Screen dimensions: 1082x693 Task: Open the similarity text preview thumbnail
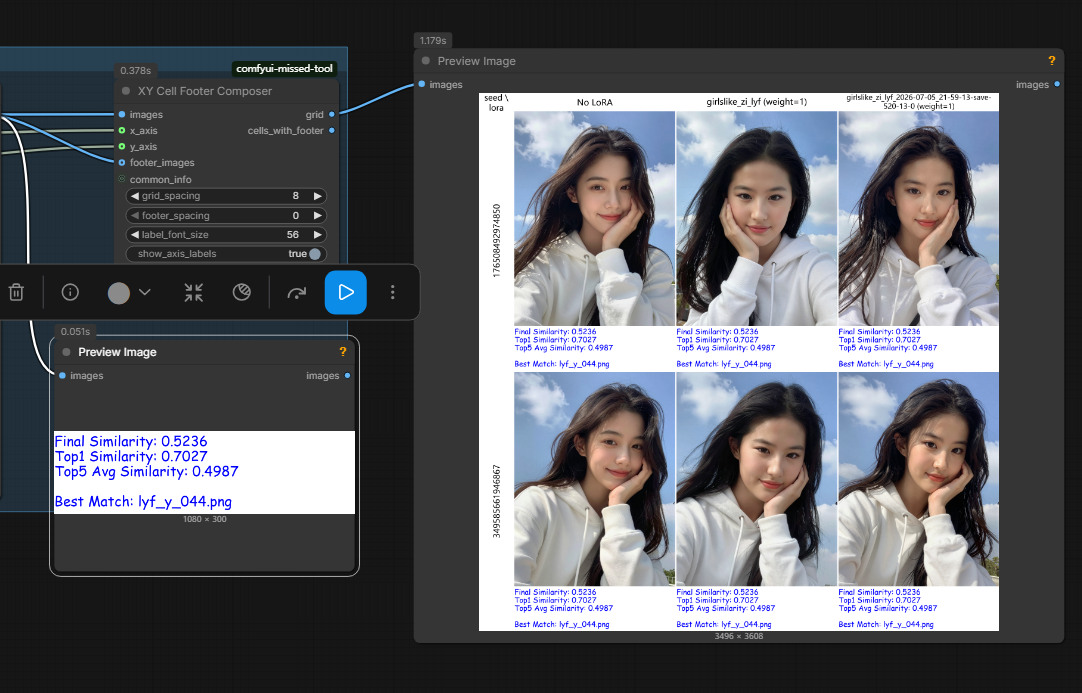coord(204,472)
